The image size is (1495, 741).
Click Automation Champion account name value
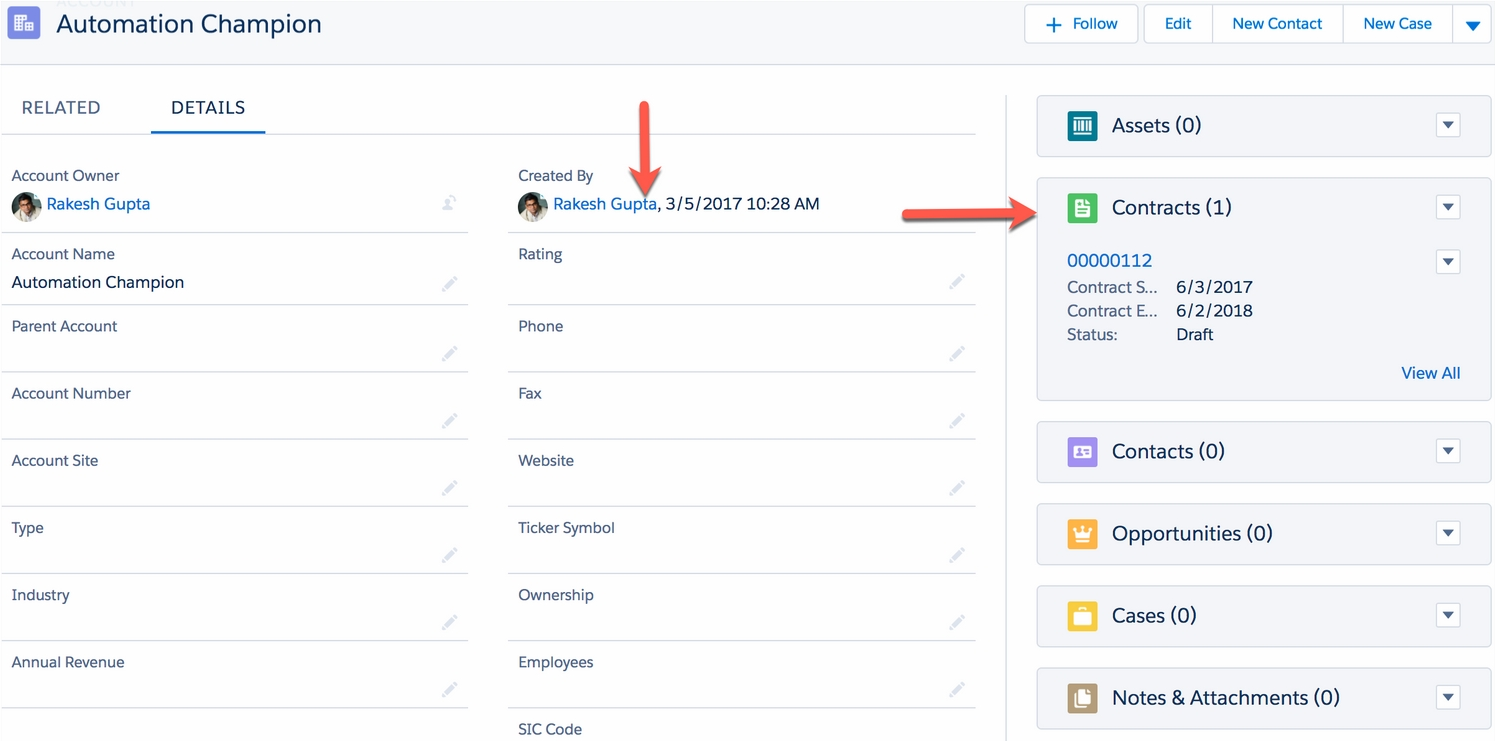pyautogui.click(x=98, y=282)
